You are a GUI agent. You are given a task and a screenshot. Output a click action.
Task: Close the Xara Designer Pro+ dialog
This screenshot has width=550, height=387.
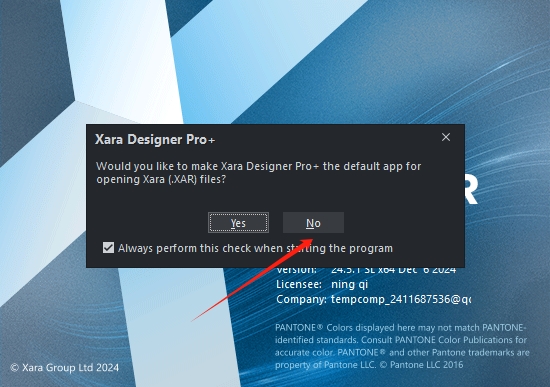tap(446, 137)
